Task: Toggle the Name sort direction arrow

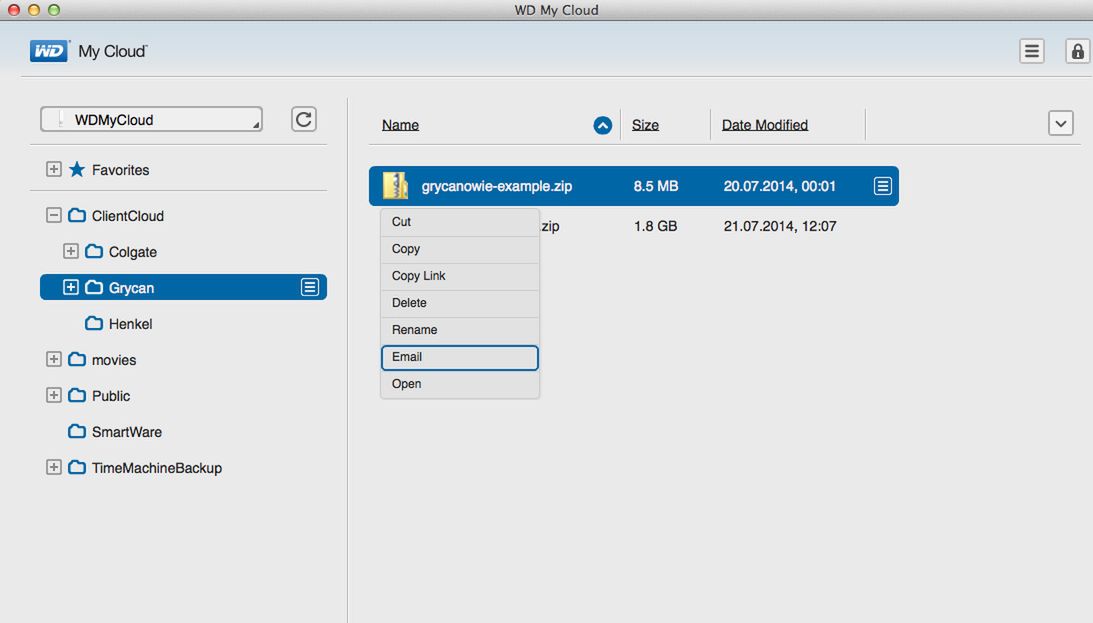Action: tap(603, 125)
